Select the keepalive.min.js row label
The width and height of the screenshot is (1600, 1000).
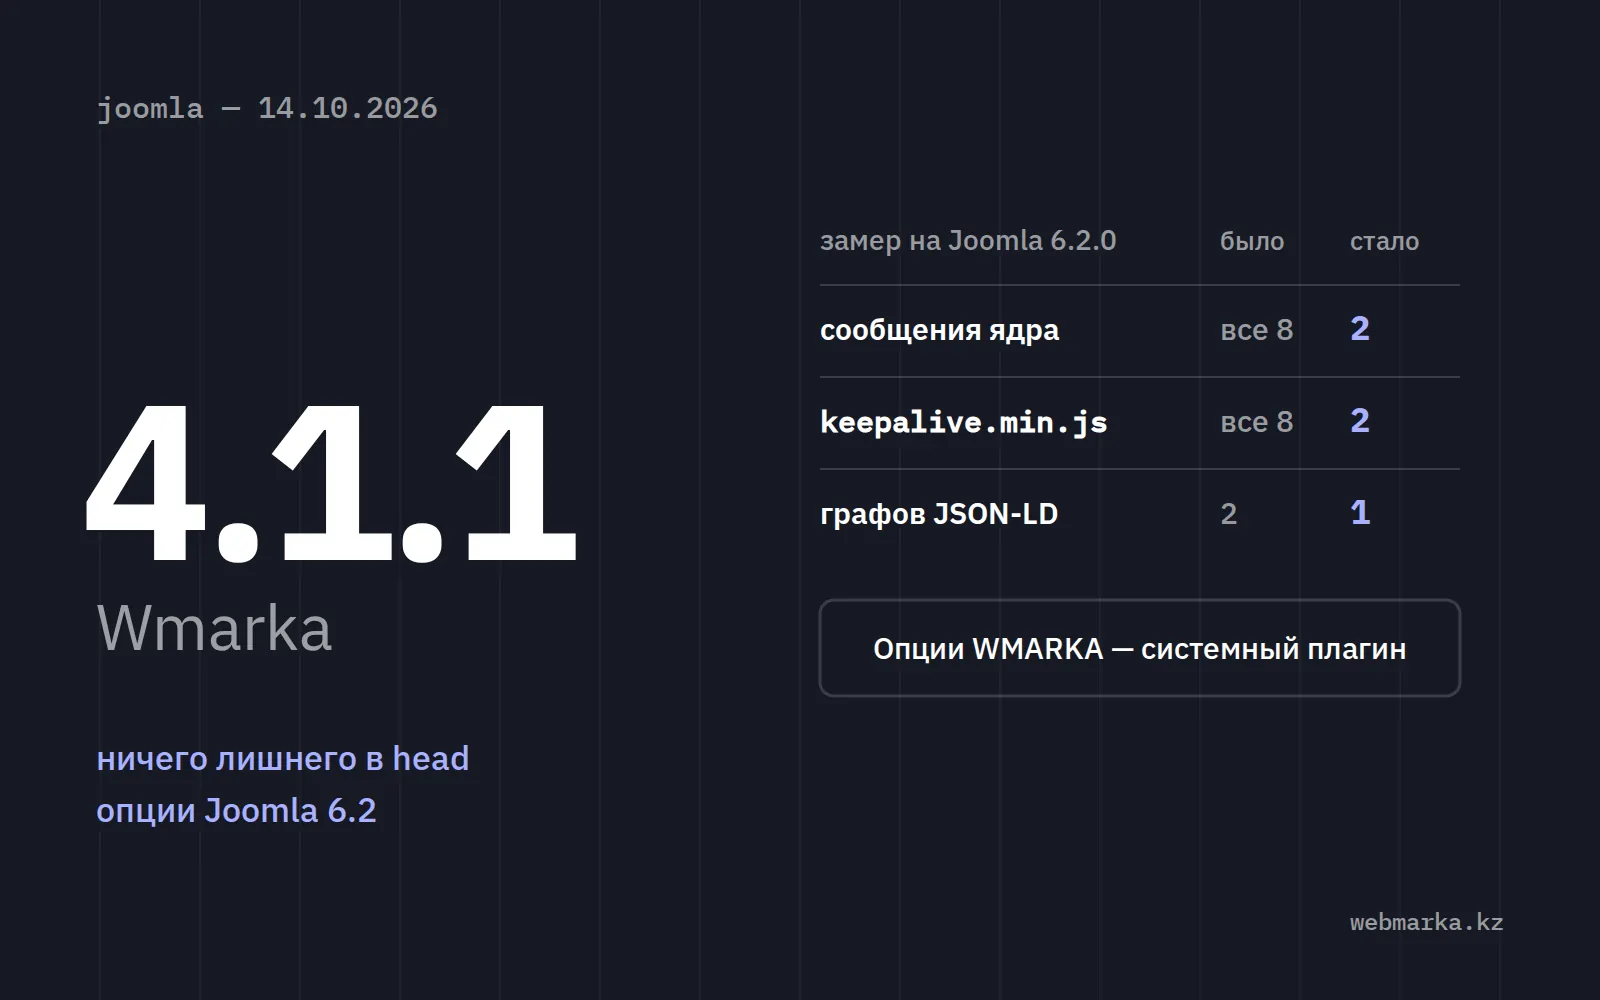click(x=964, y=422)
